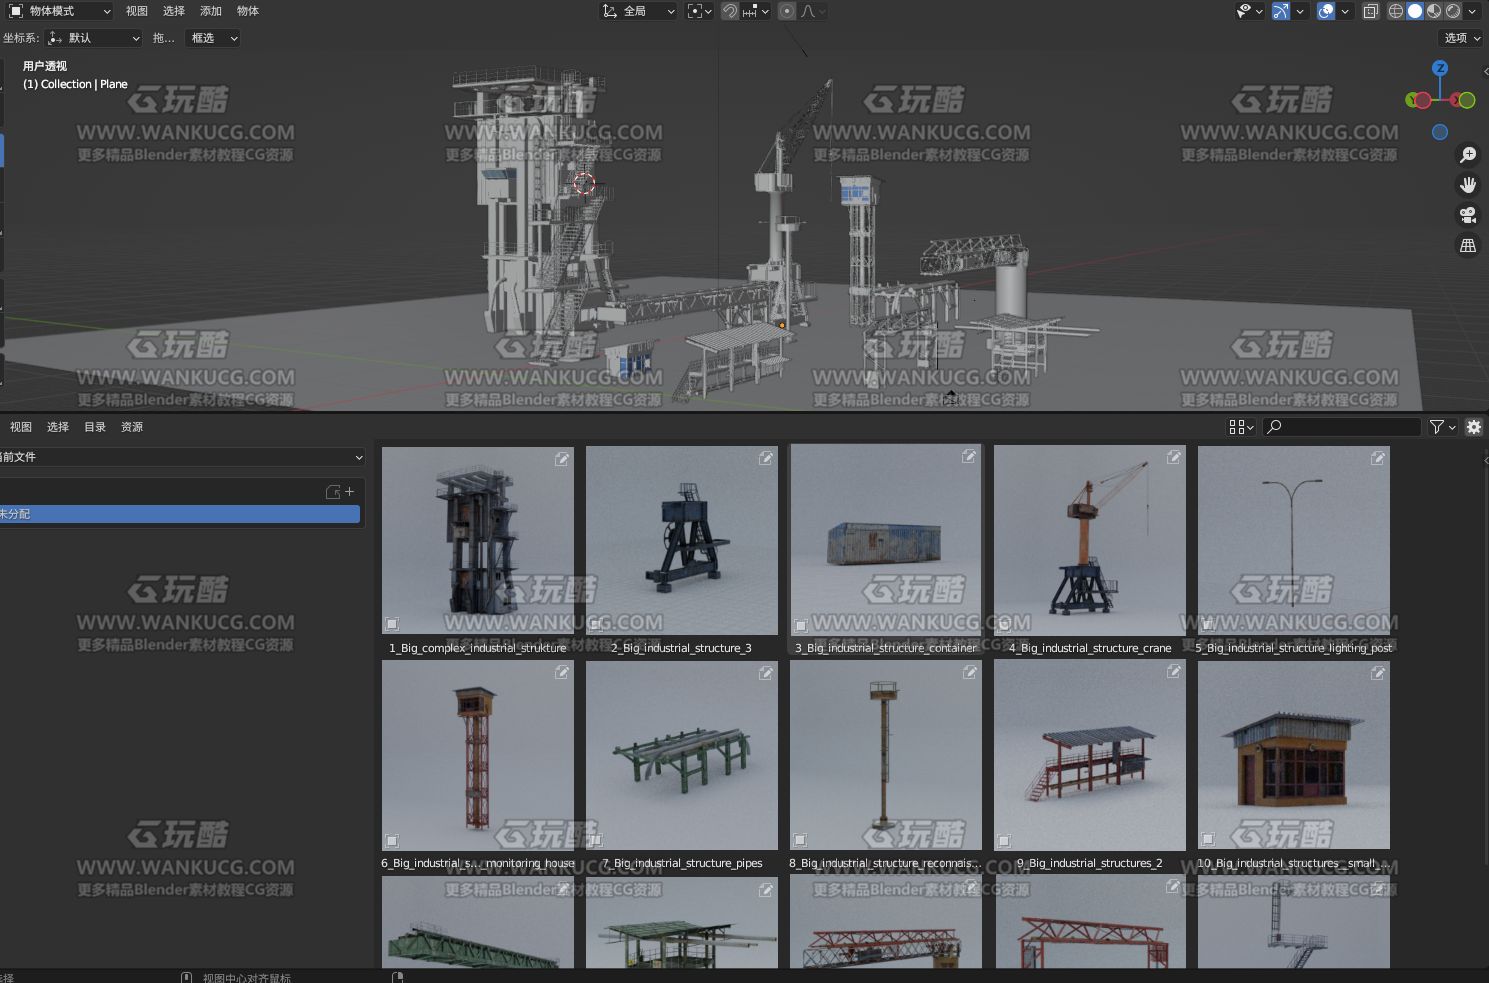Select the 10_Big_industrial_structures_small thumbnail
This screenshot has height=983, width=1489.
click(1294, 755)
